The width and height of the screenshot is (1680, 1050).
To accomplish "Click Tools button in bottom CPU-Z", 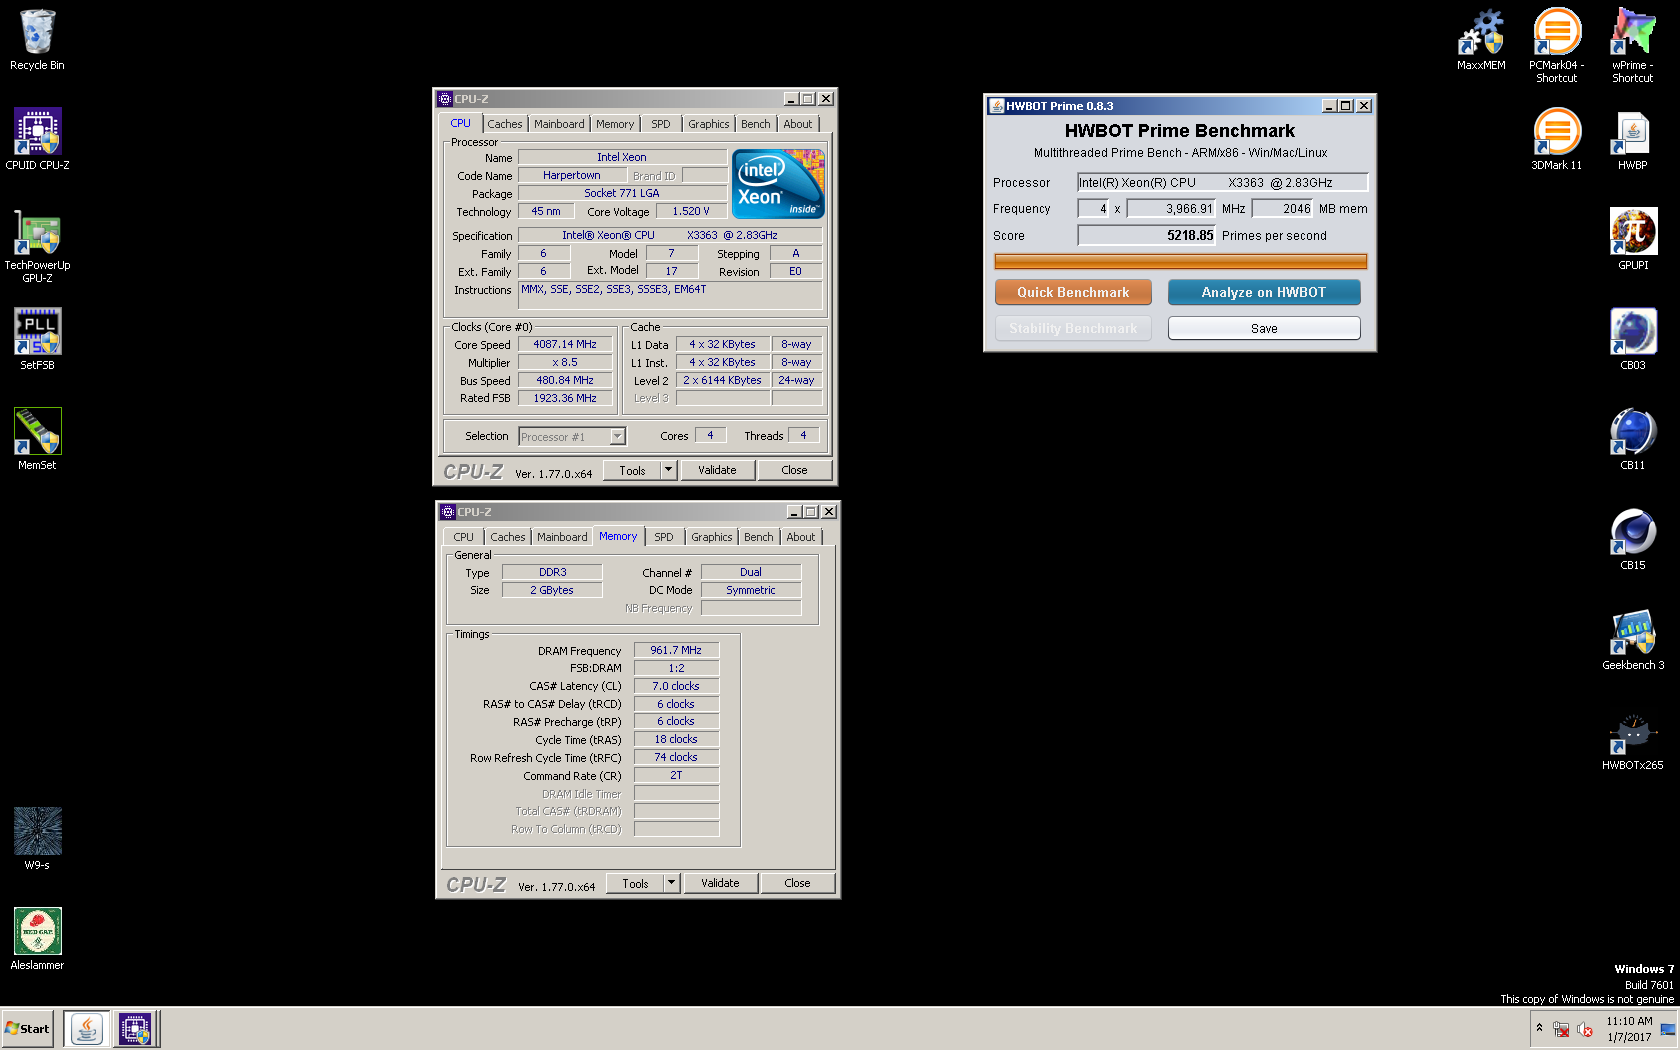I will 635,883.
